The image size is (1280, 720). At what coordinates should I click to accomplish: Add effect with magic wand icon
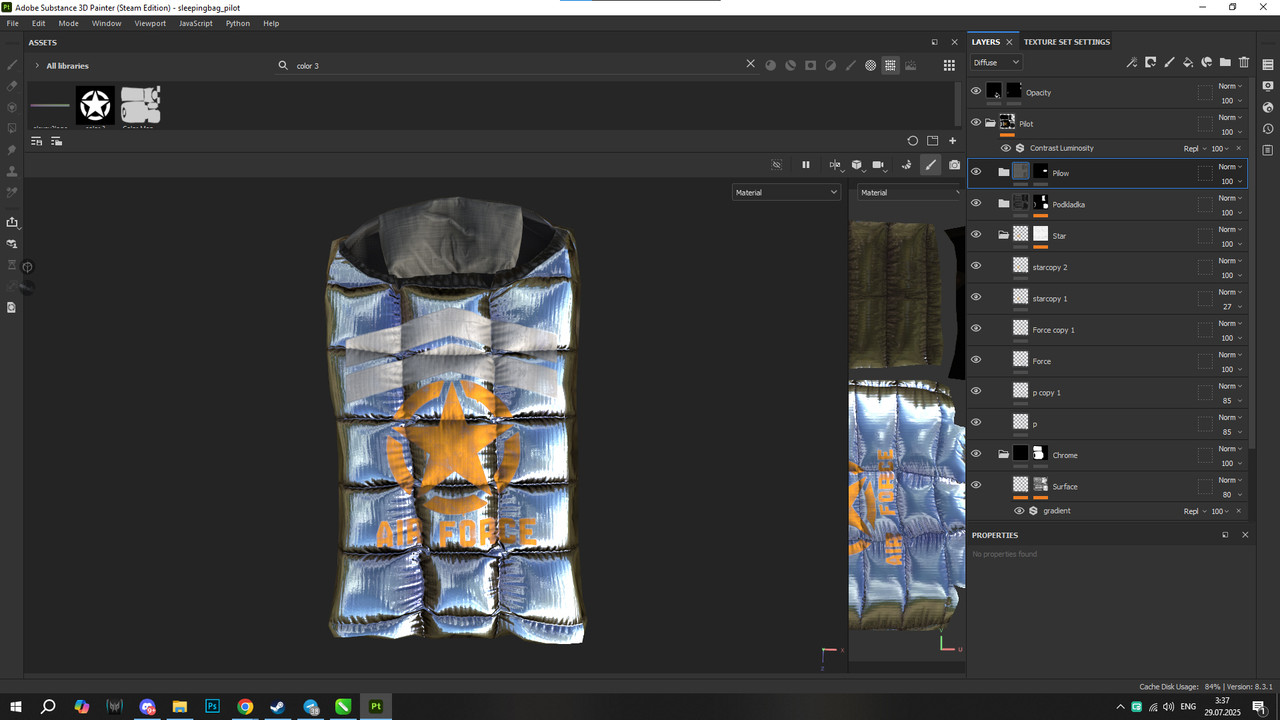point(1131,62)
